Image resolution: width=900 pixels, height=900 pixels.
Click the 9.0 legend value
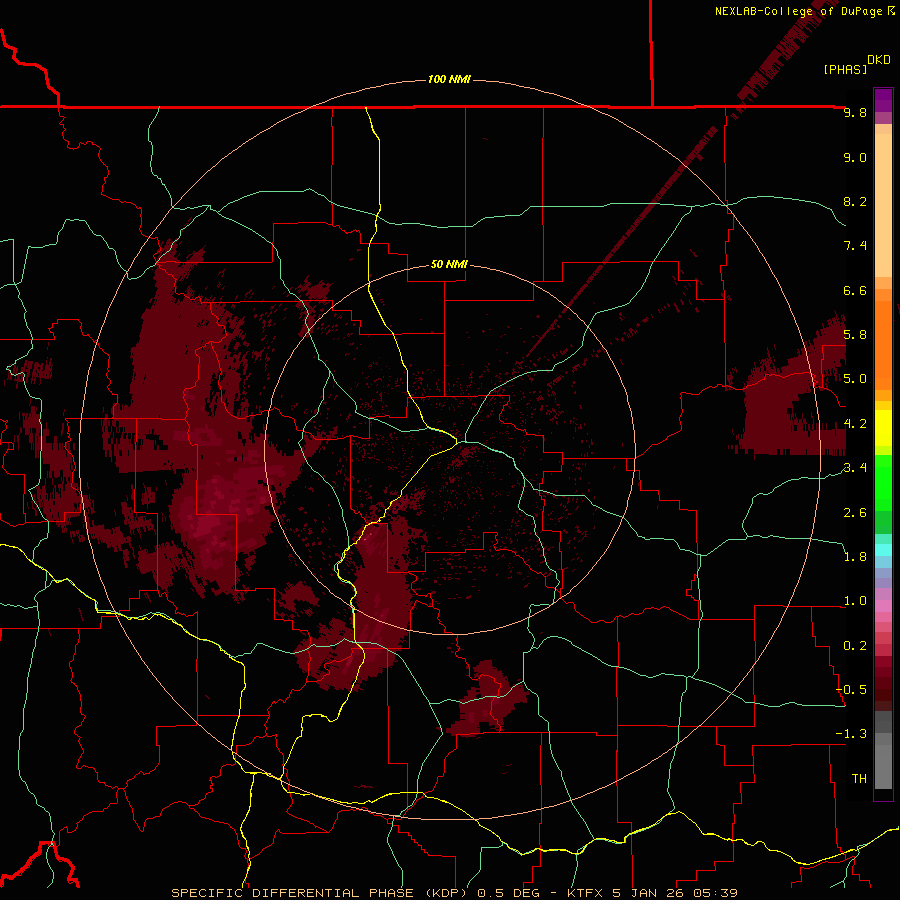855,157
